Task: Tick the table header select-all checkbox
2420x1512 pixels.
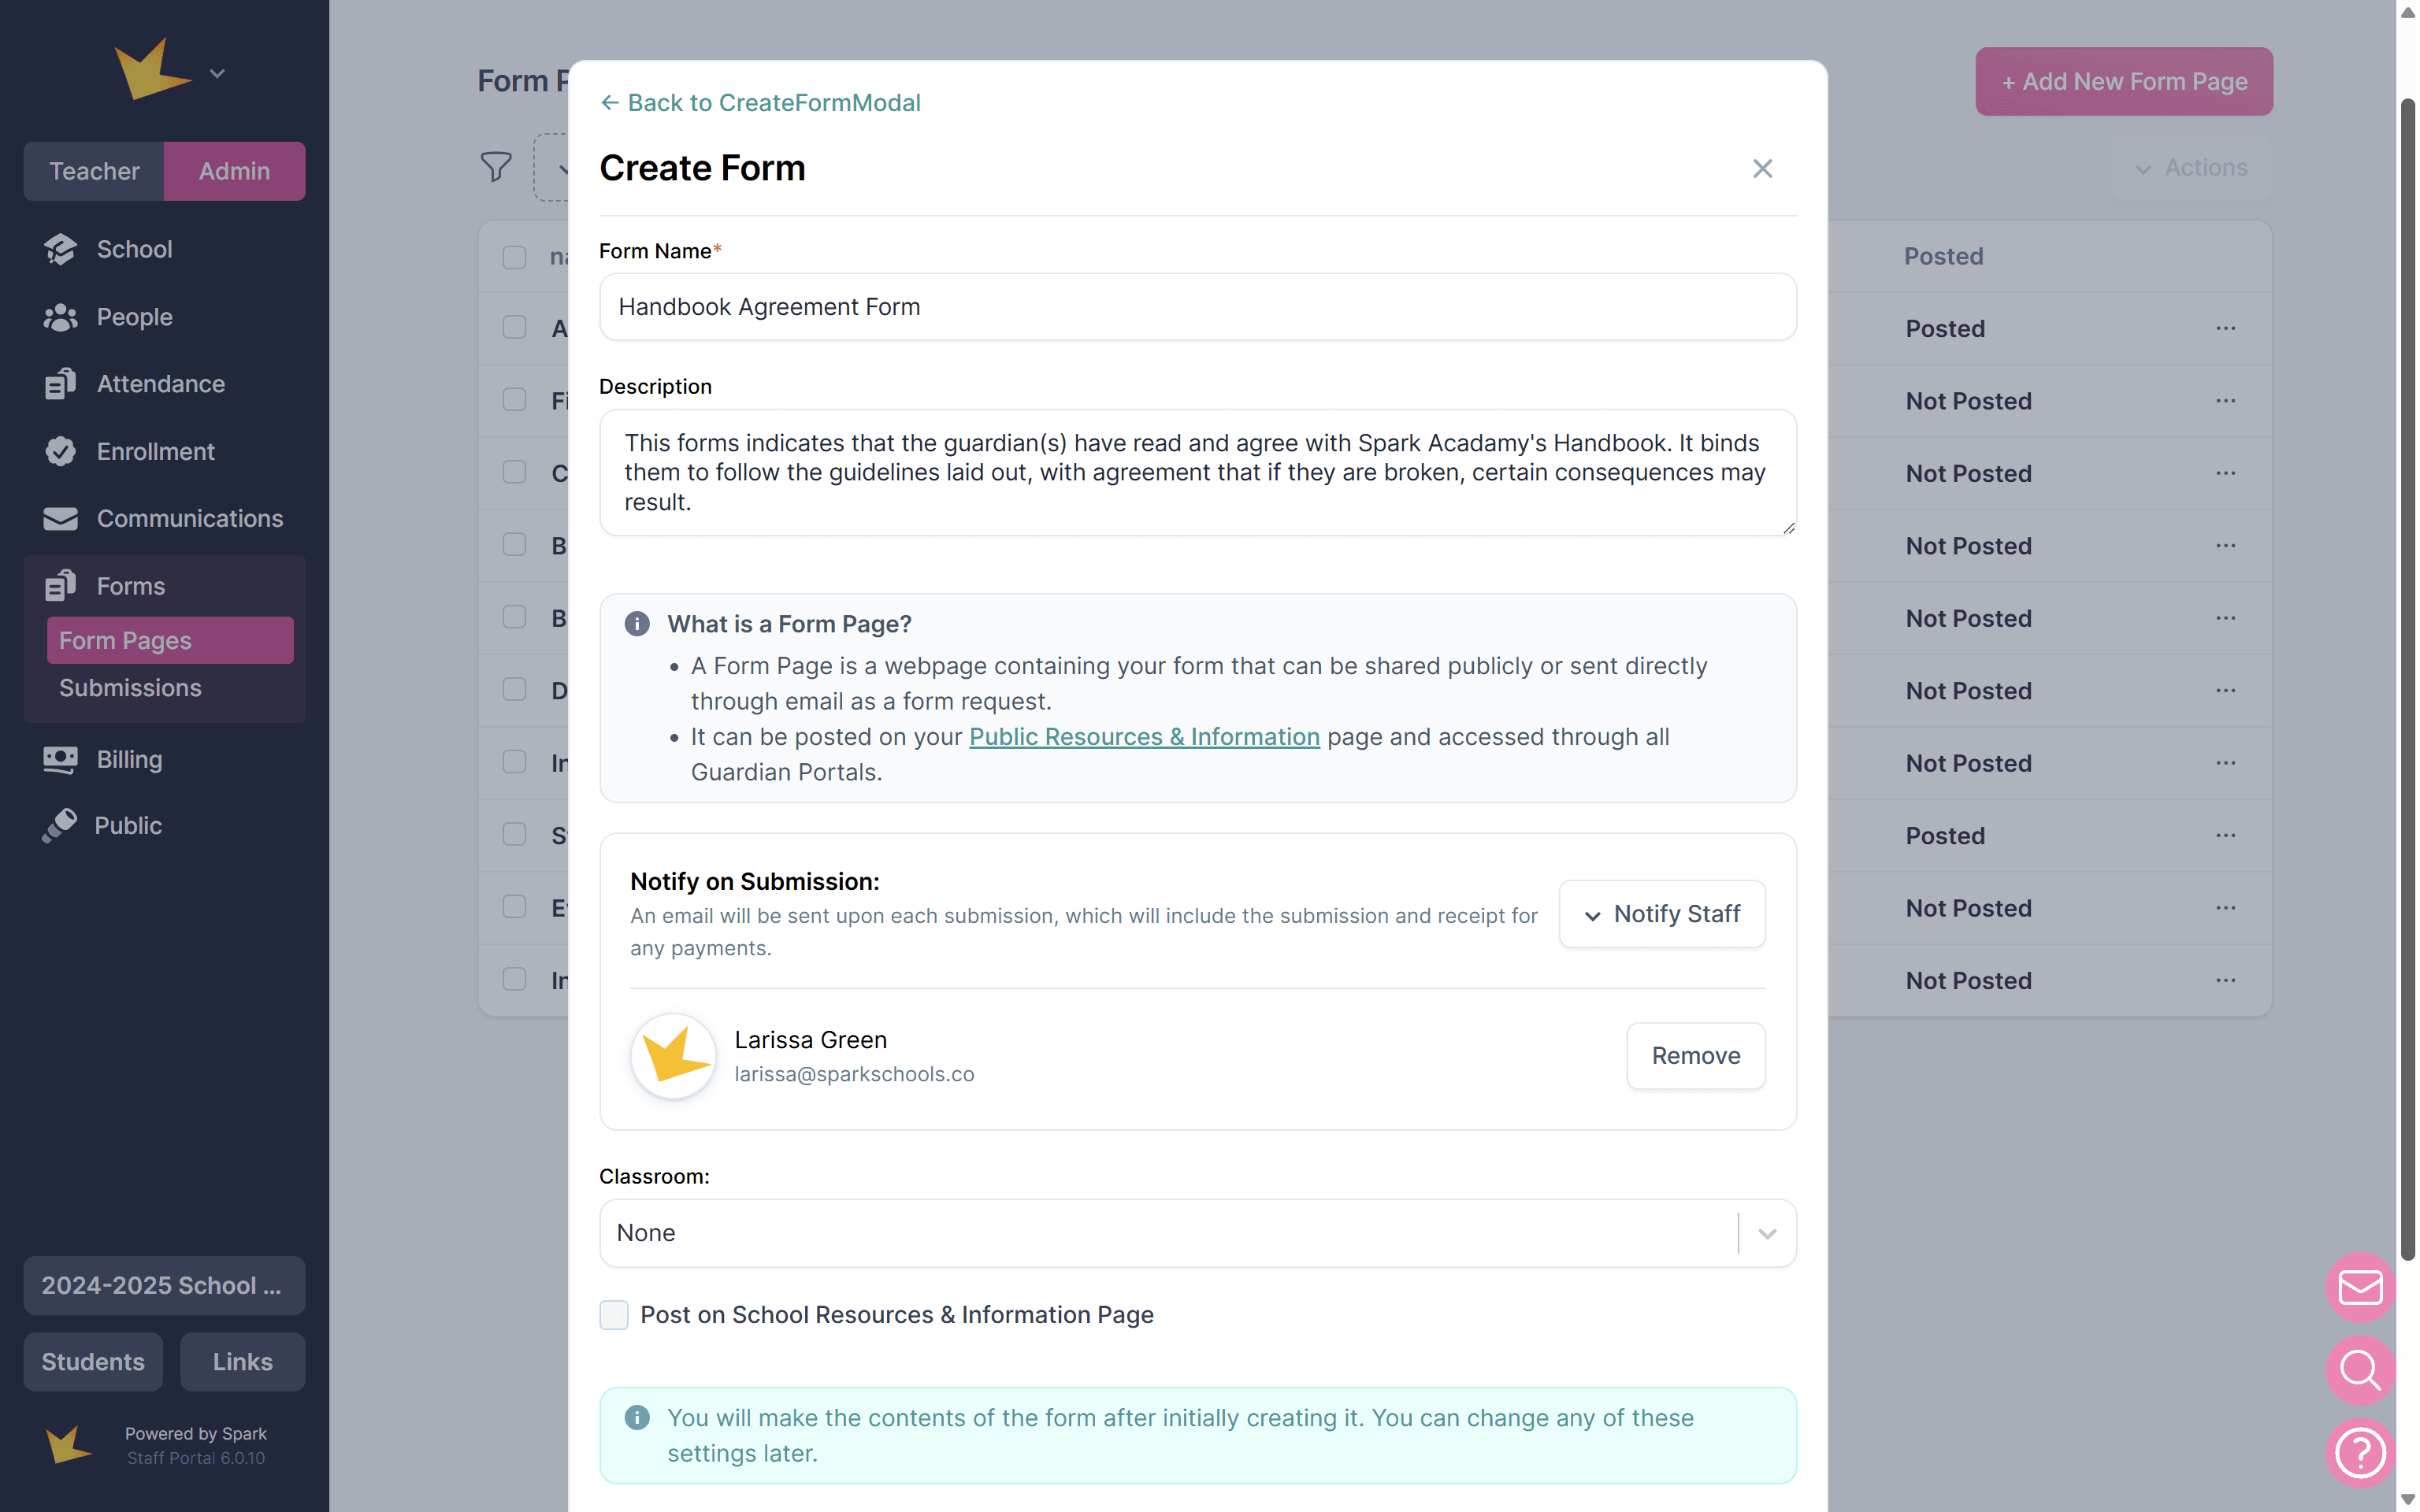Action: click(x=514, y=257)
